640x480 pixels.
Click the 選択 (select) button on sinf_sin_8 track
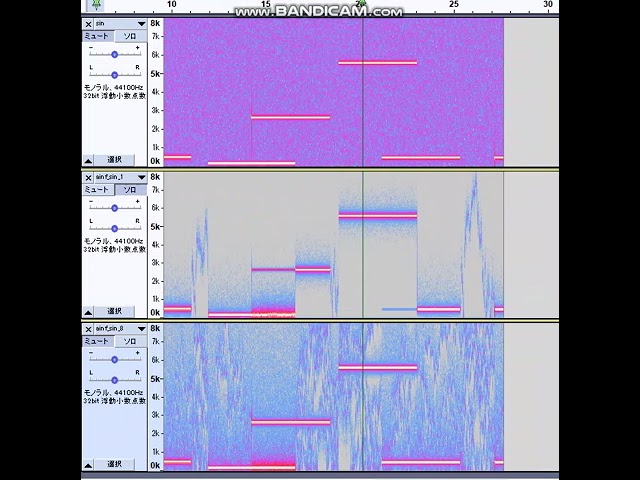click(114, 464)
